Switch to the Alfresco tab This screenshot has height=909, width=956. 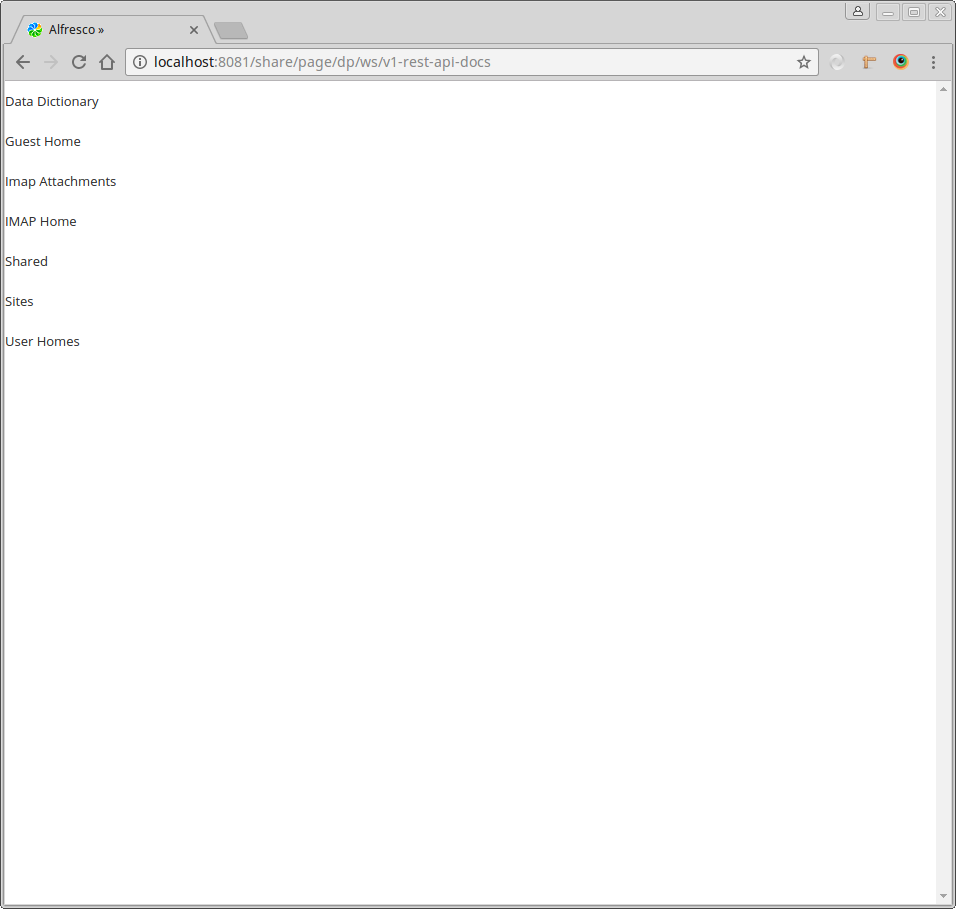coord(100,30)
